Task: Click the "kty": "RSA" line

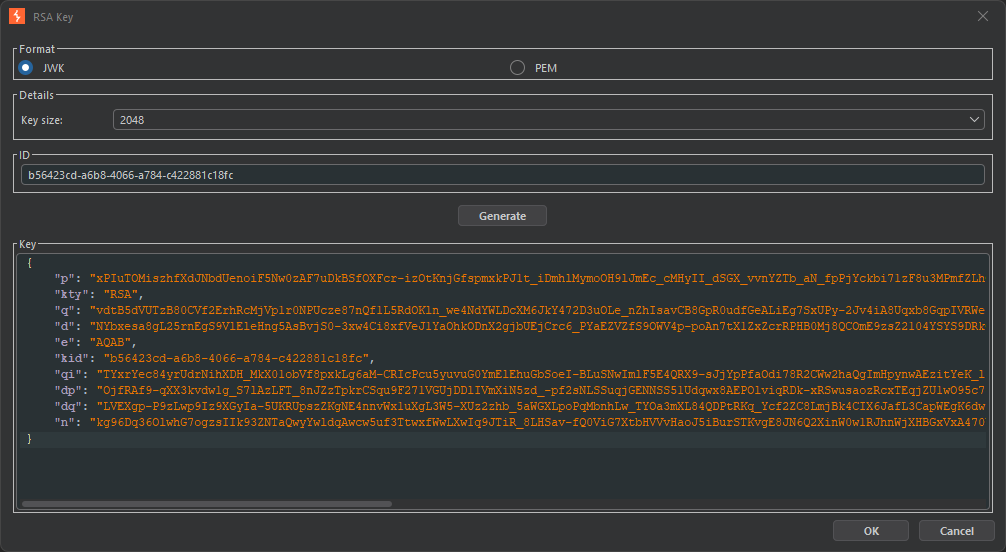Action: [x=99, y=294]
